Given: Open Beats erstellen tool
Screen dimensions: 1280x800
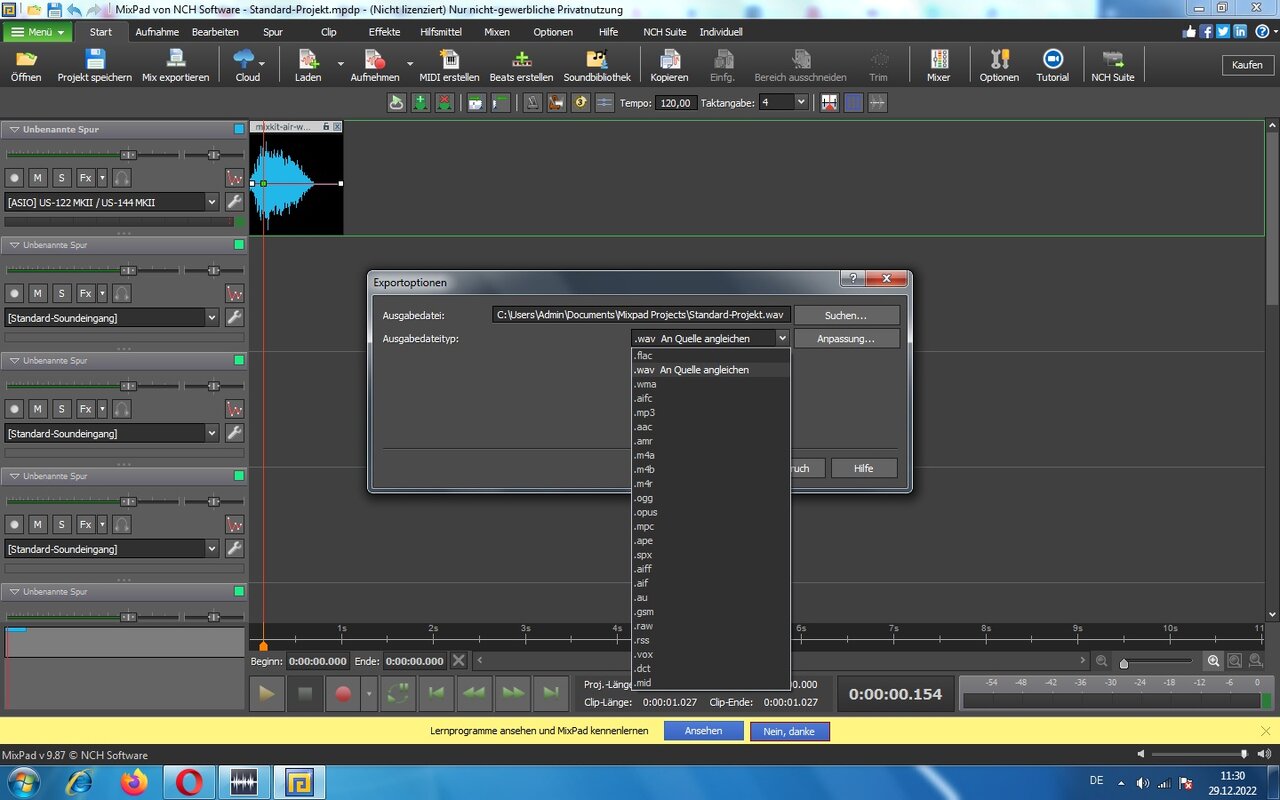Looking at the screenshot, I should 521,65.
